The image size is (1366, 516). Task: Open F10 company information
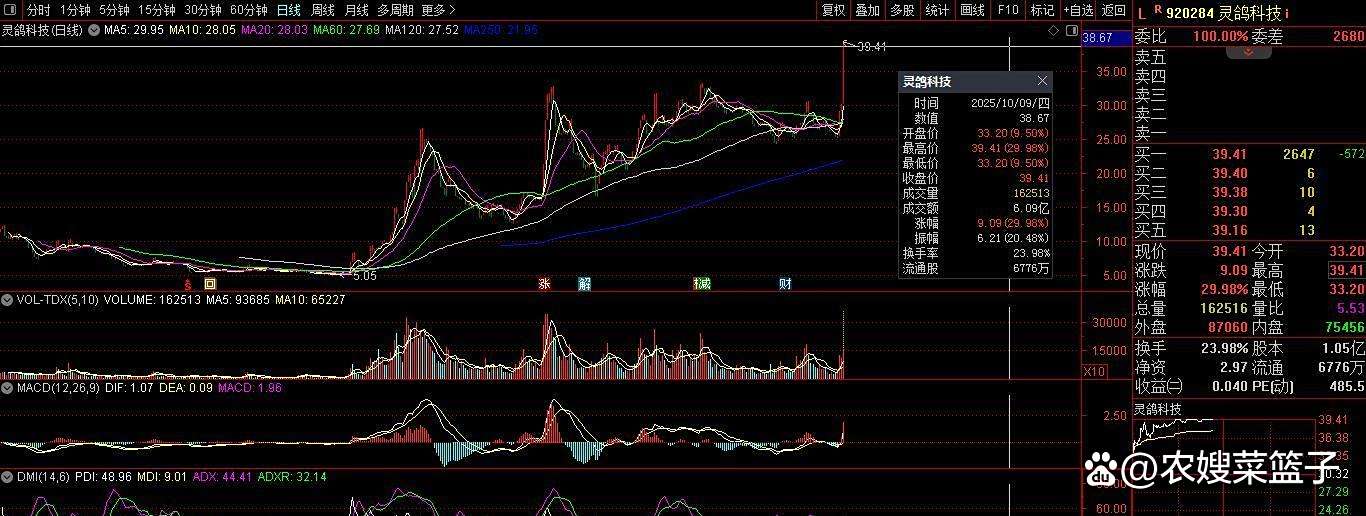pos(1008,10)
